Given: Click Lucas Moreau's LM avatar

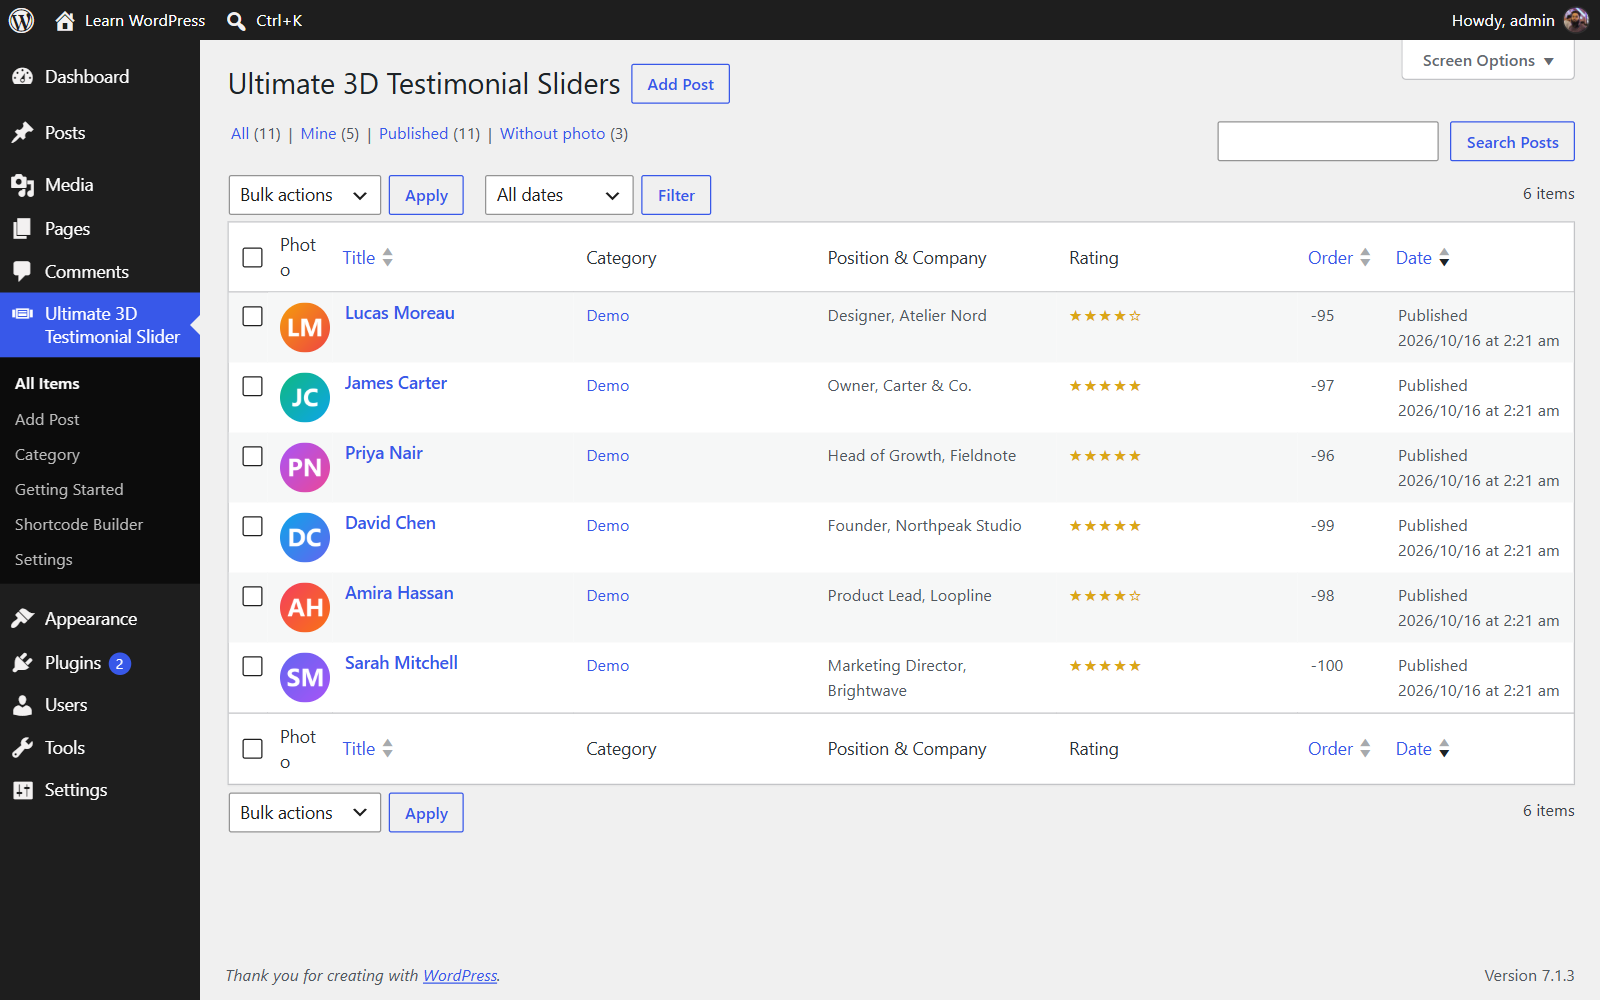Looking at the screenshot, I should pos(305,328).
